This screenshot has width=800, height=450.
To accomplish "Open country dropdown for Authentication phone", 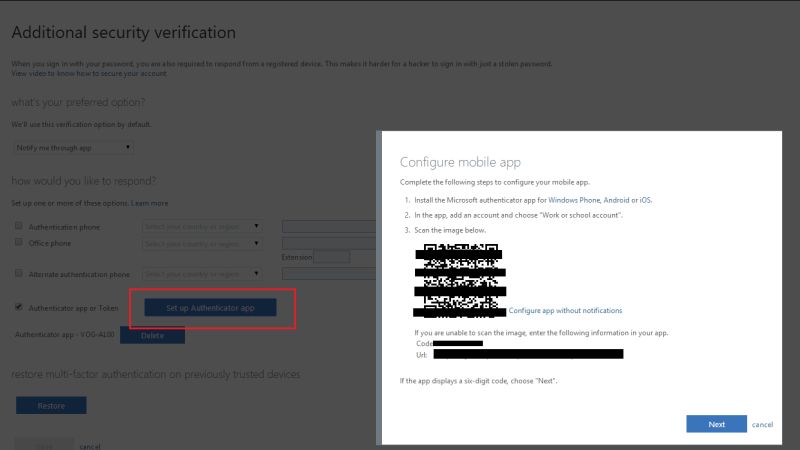I will coord(203,226).
